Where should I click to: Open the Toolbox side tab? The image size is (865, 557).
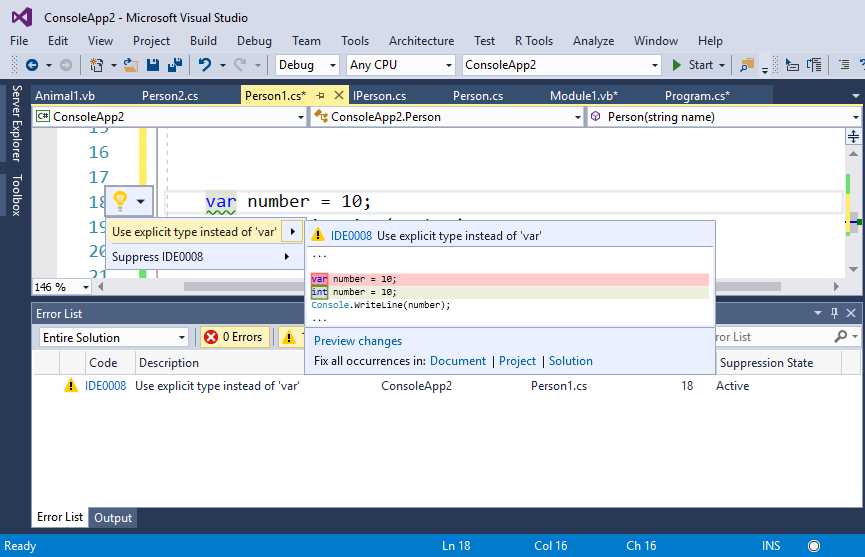coord(17,195)
